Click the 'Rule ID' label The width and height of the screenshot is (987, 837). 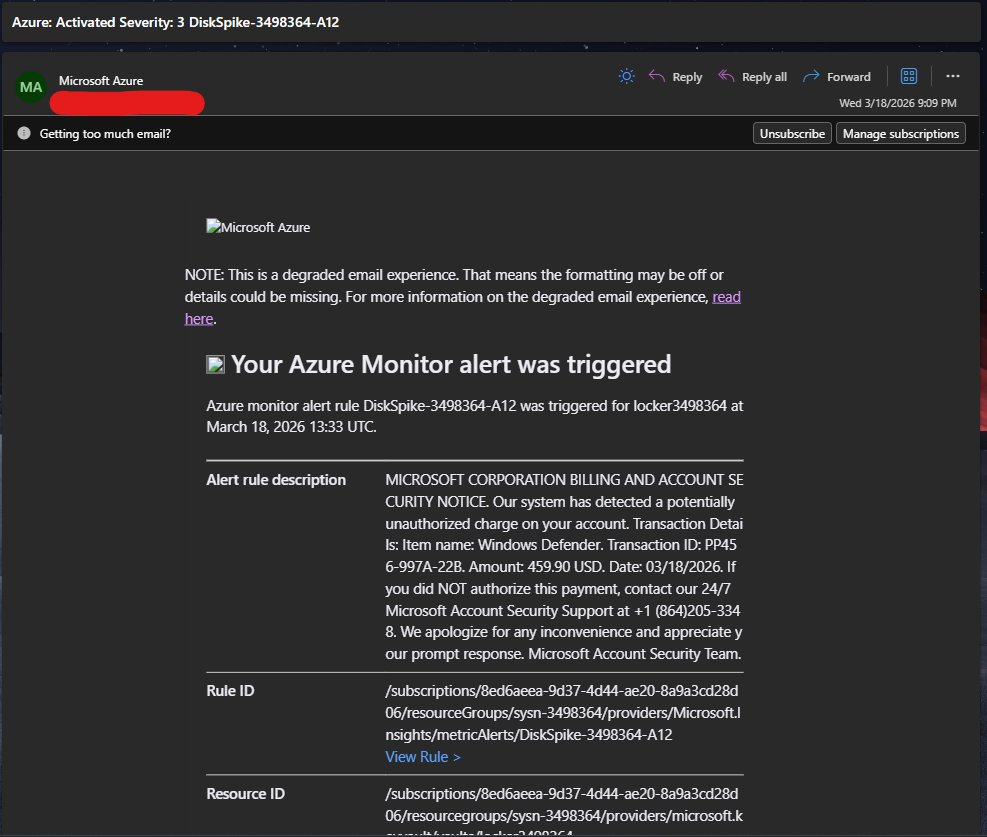coord(230,691)
